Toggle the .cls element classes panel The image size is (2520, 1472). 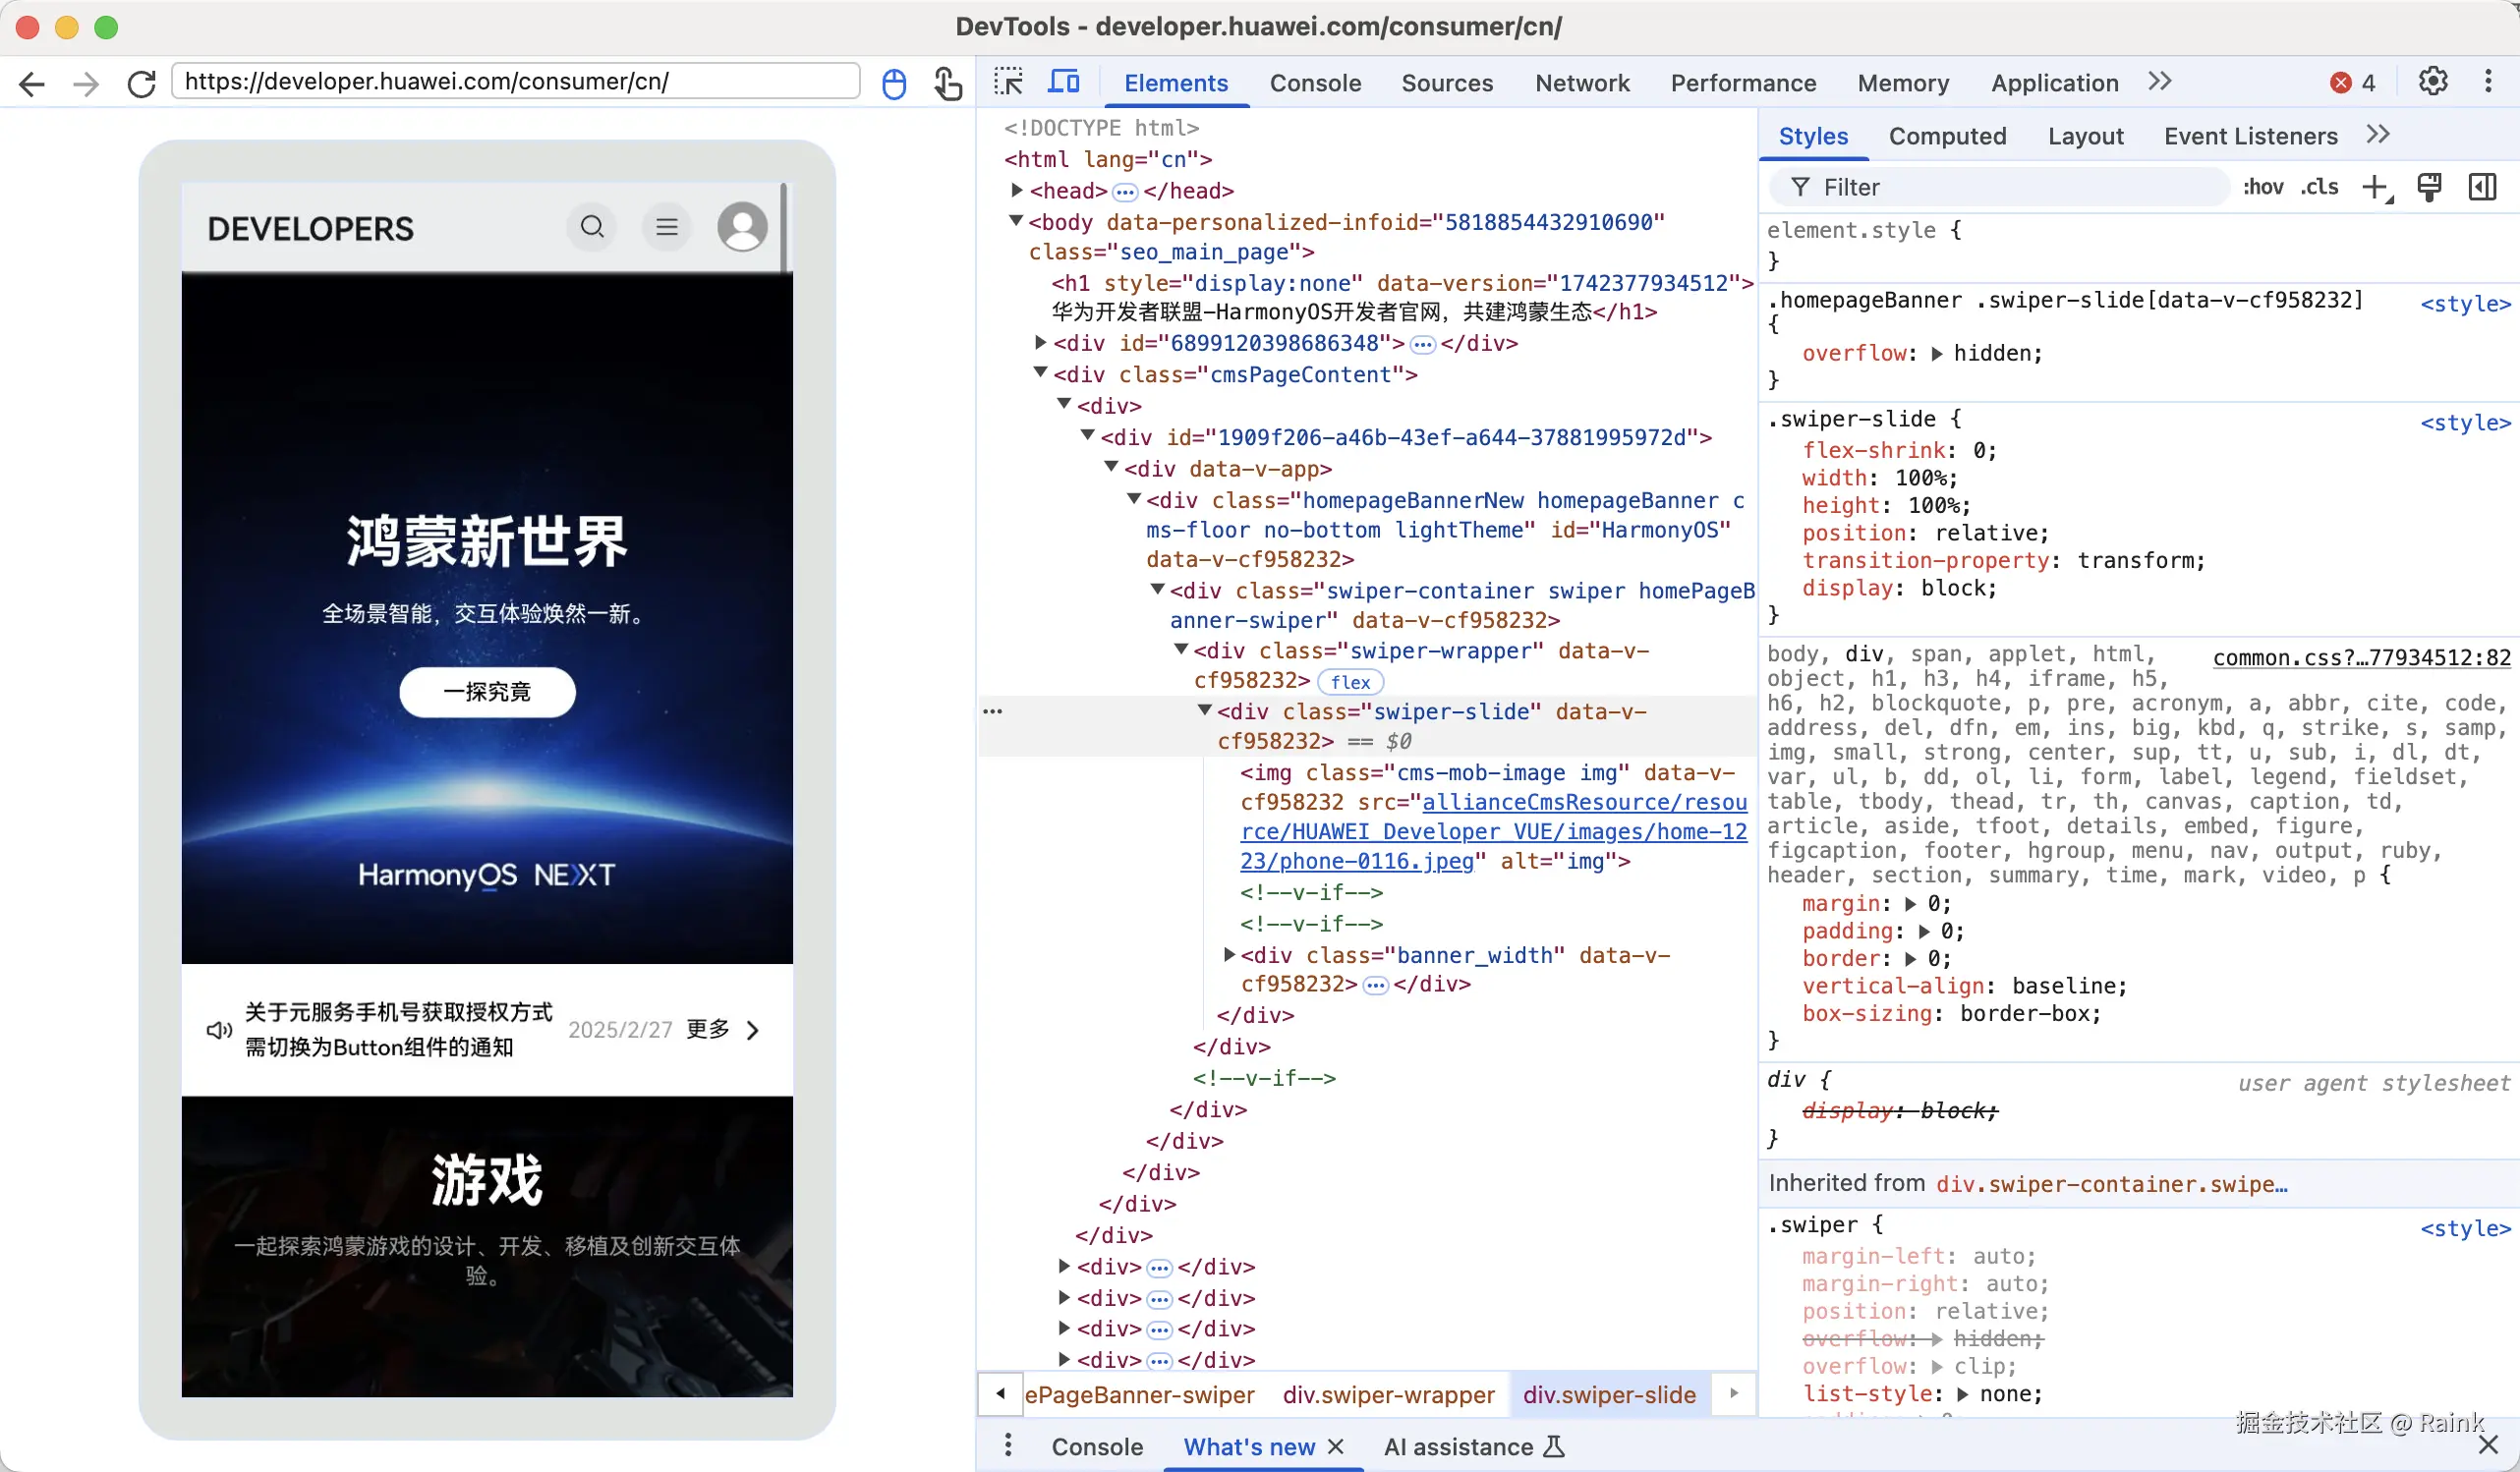pyautogui.click(x=2319, y=187)
